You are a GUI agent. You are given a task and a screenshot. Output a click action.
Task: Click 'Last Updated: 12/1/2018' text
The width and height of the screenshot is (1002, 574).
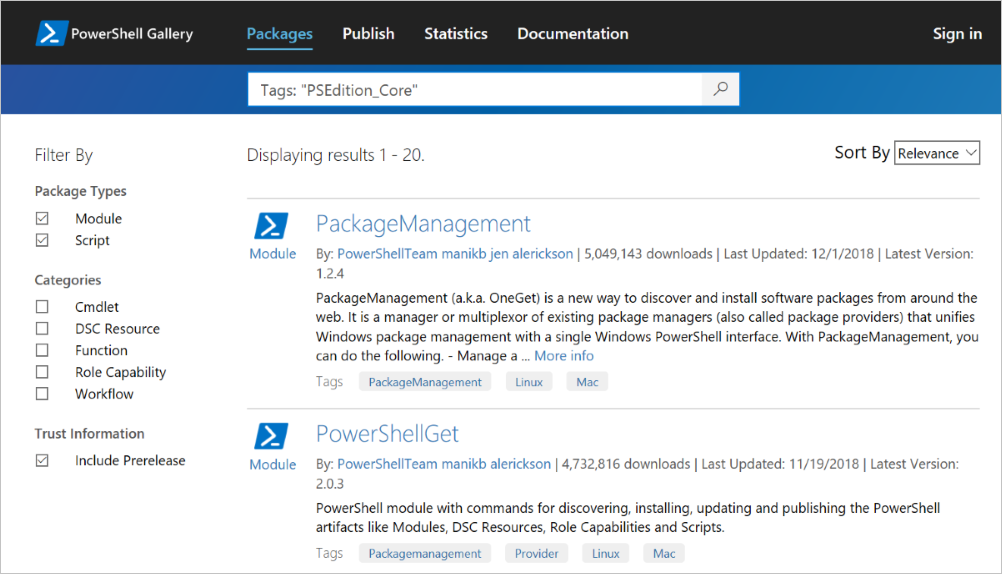pyautogui.click(x=799, y=254)
